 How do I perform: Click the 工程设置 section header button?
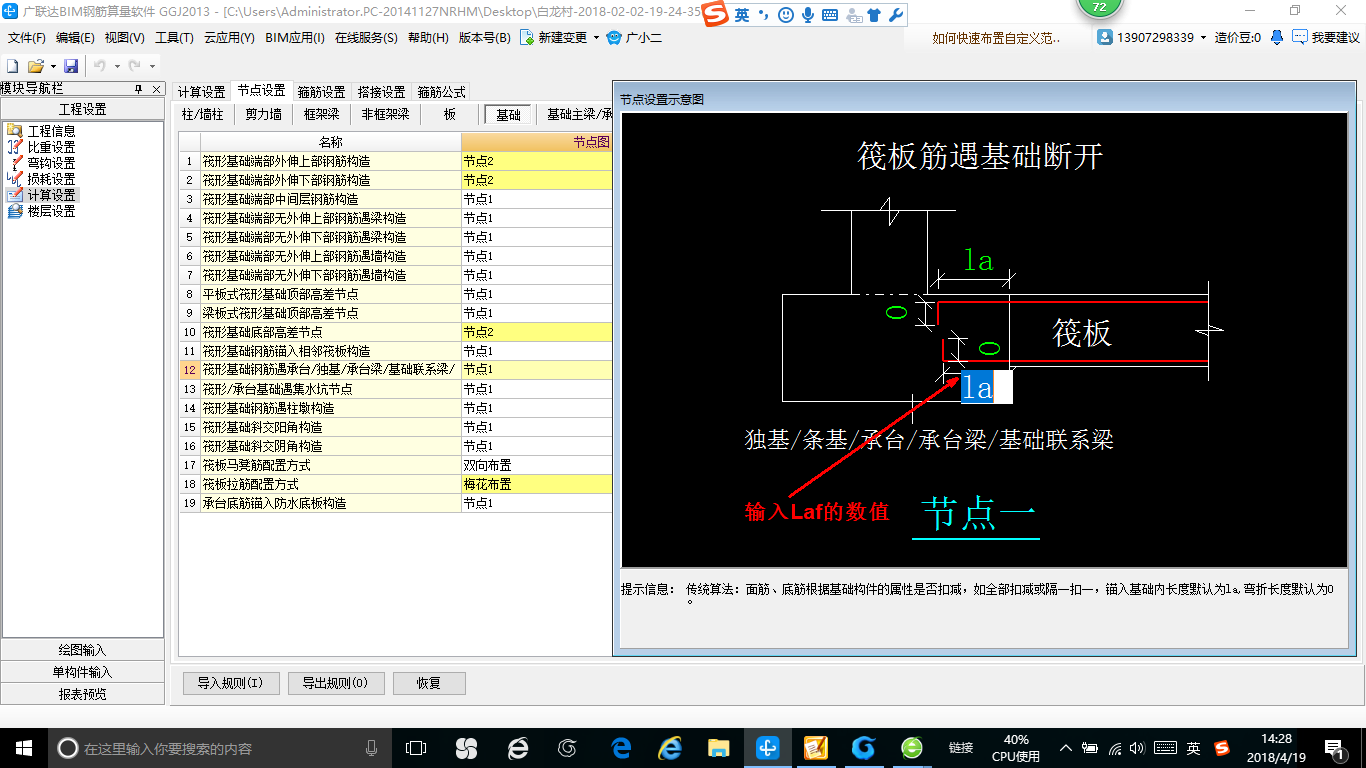(x=82, y=109)
